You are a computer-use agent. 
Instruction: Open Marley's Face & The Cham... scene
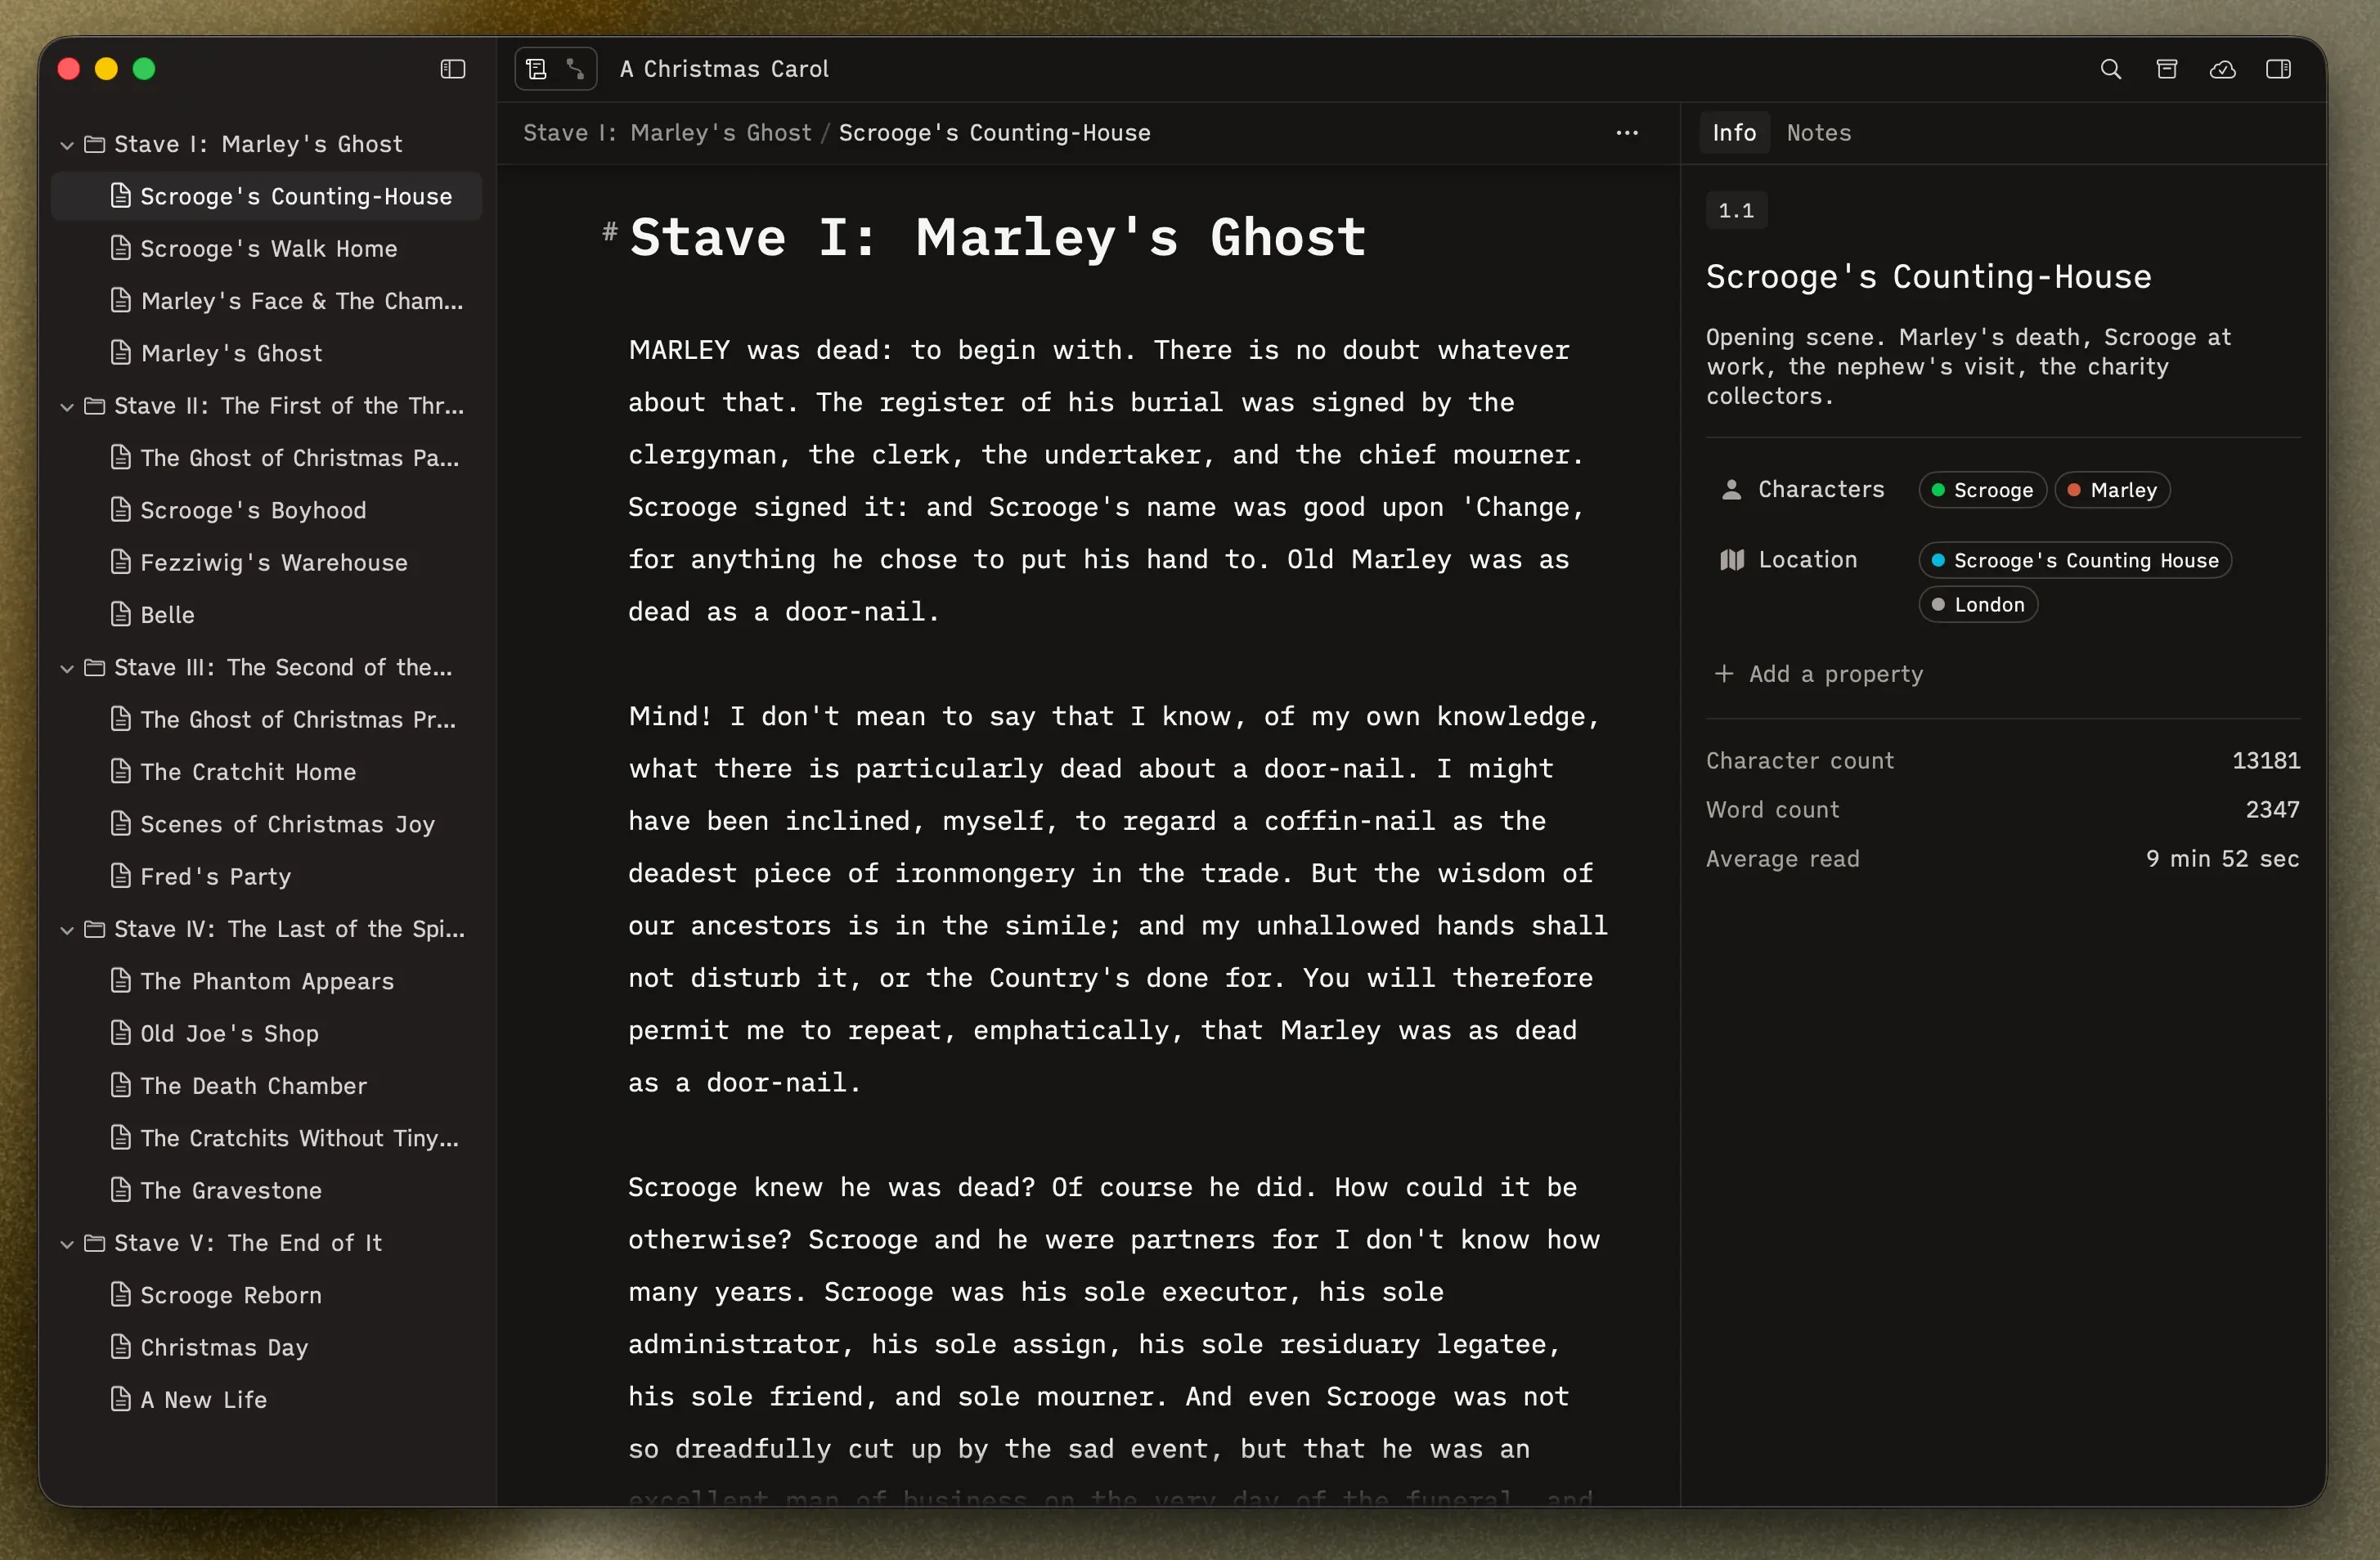[x=266, y=301]
